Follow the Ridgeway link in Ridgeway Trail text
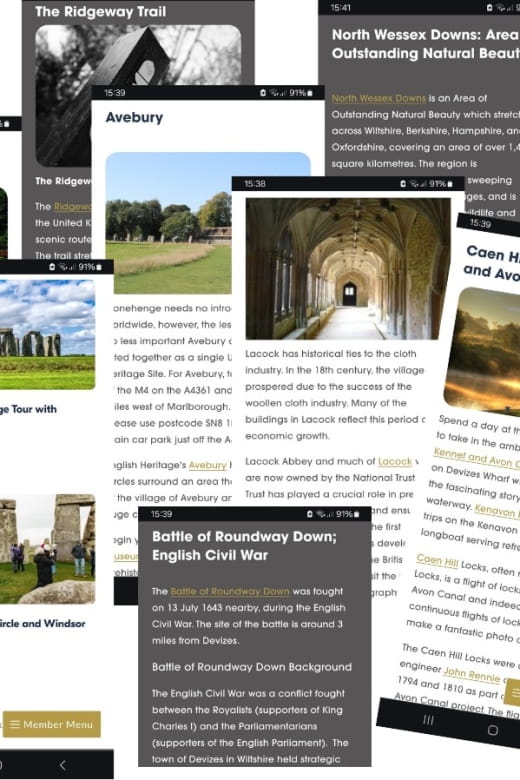The width and height of the screenshot is (520, 780). coord(73,206)
